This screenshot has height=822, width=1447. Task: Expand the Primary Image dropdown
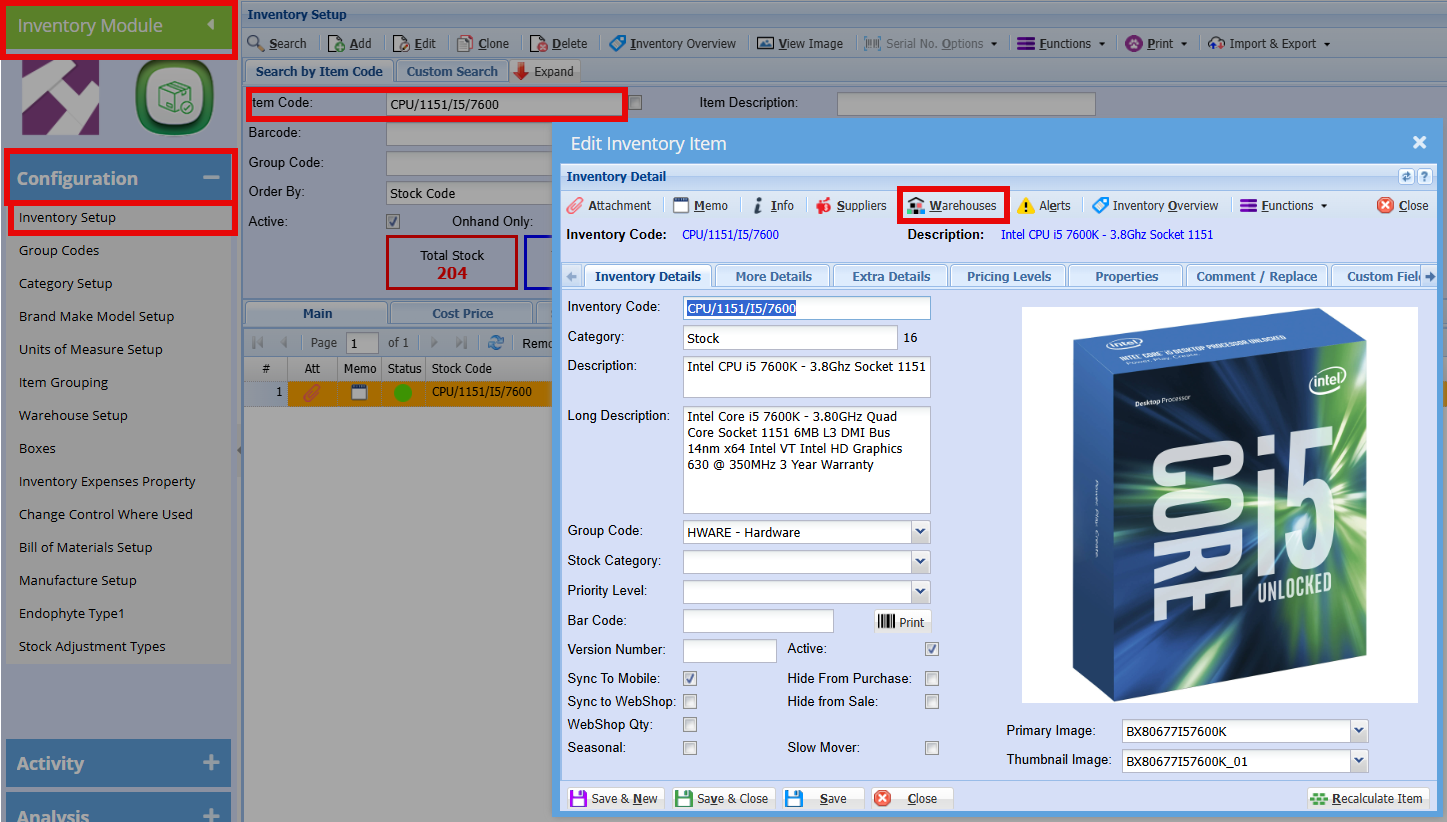coord(1358,731)
